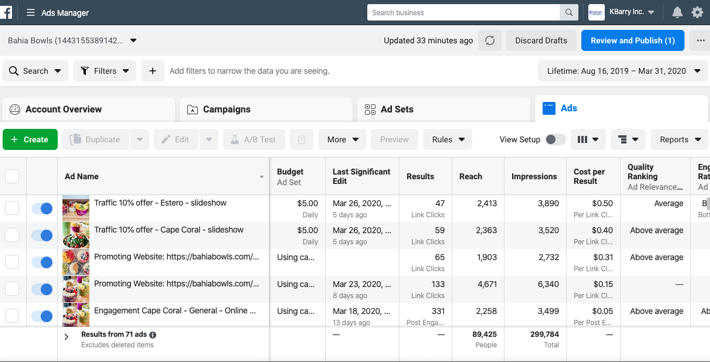Click the green Create button
Viewport: 710px width, 362px height.
click(30, 140)
